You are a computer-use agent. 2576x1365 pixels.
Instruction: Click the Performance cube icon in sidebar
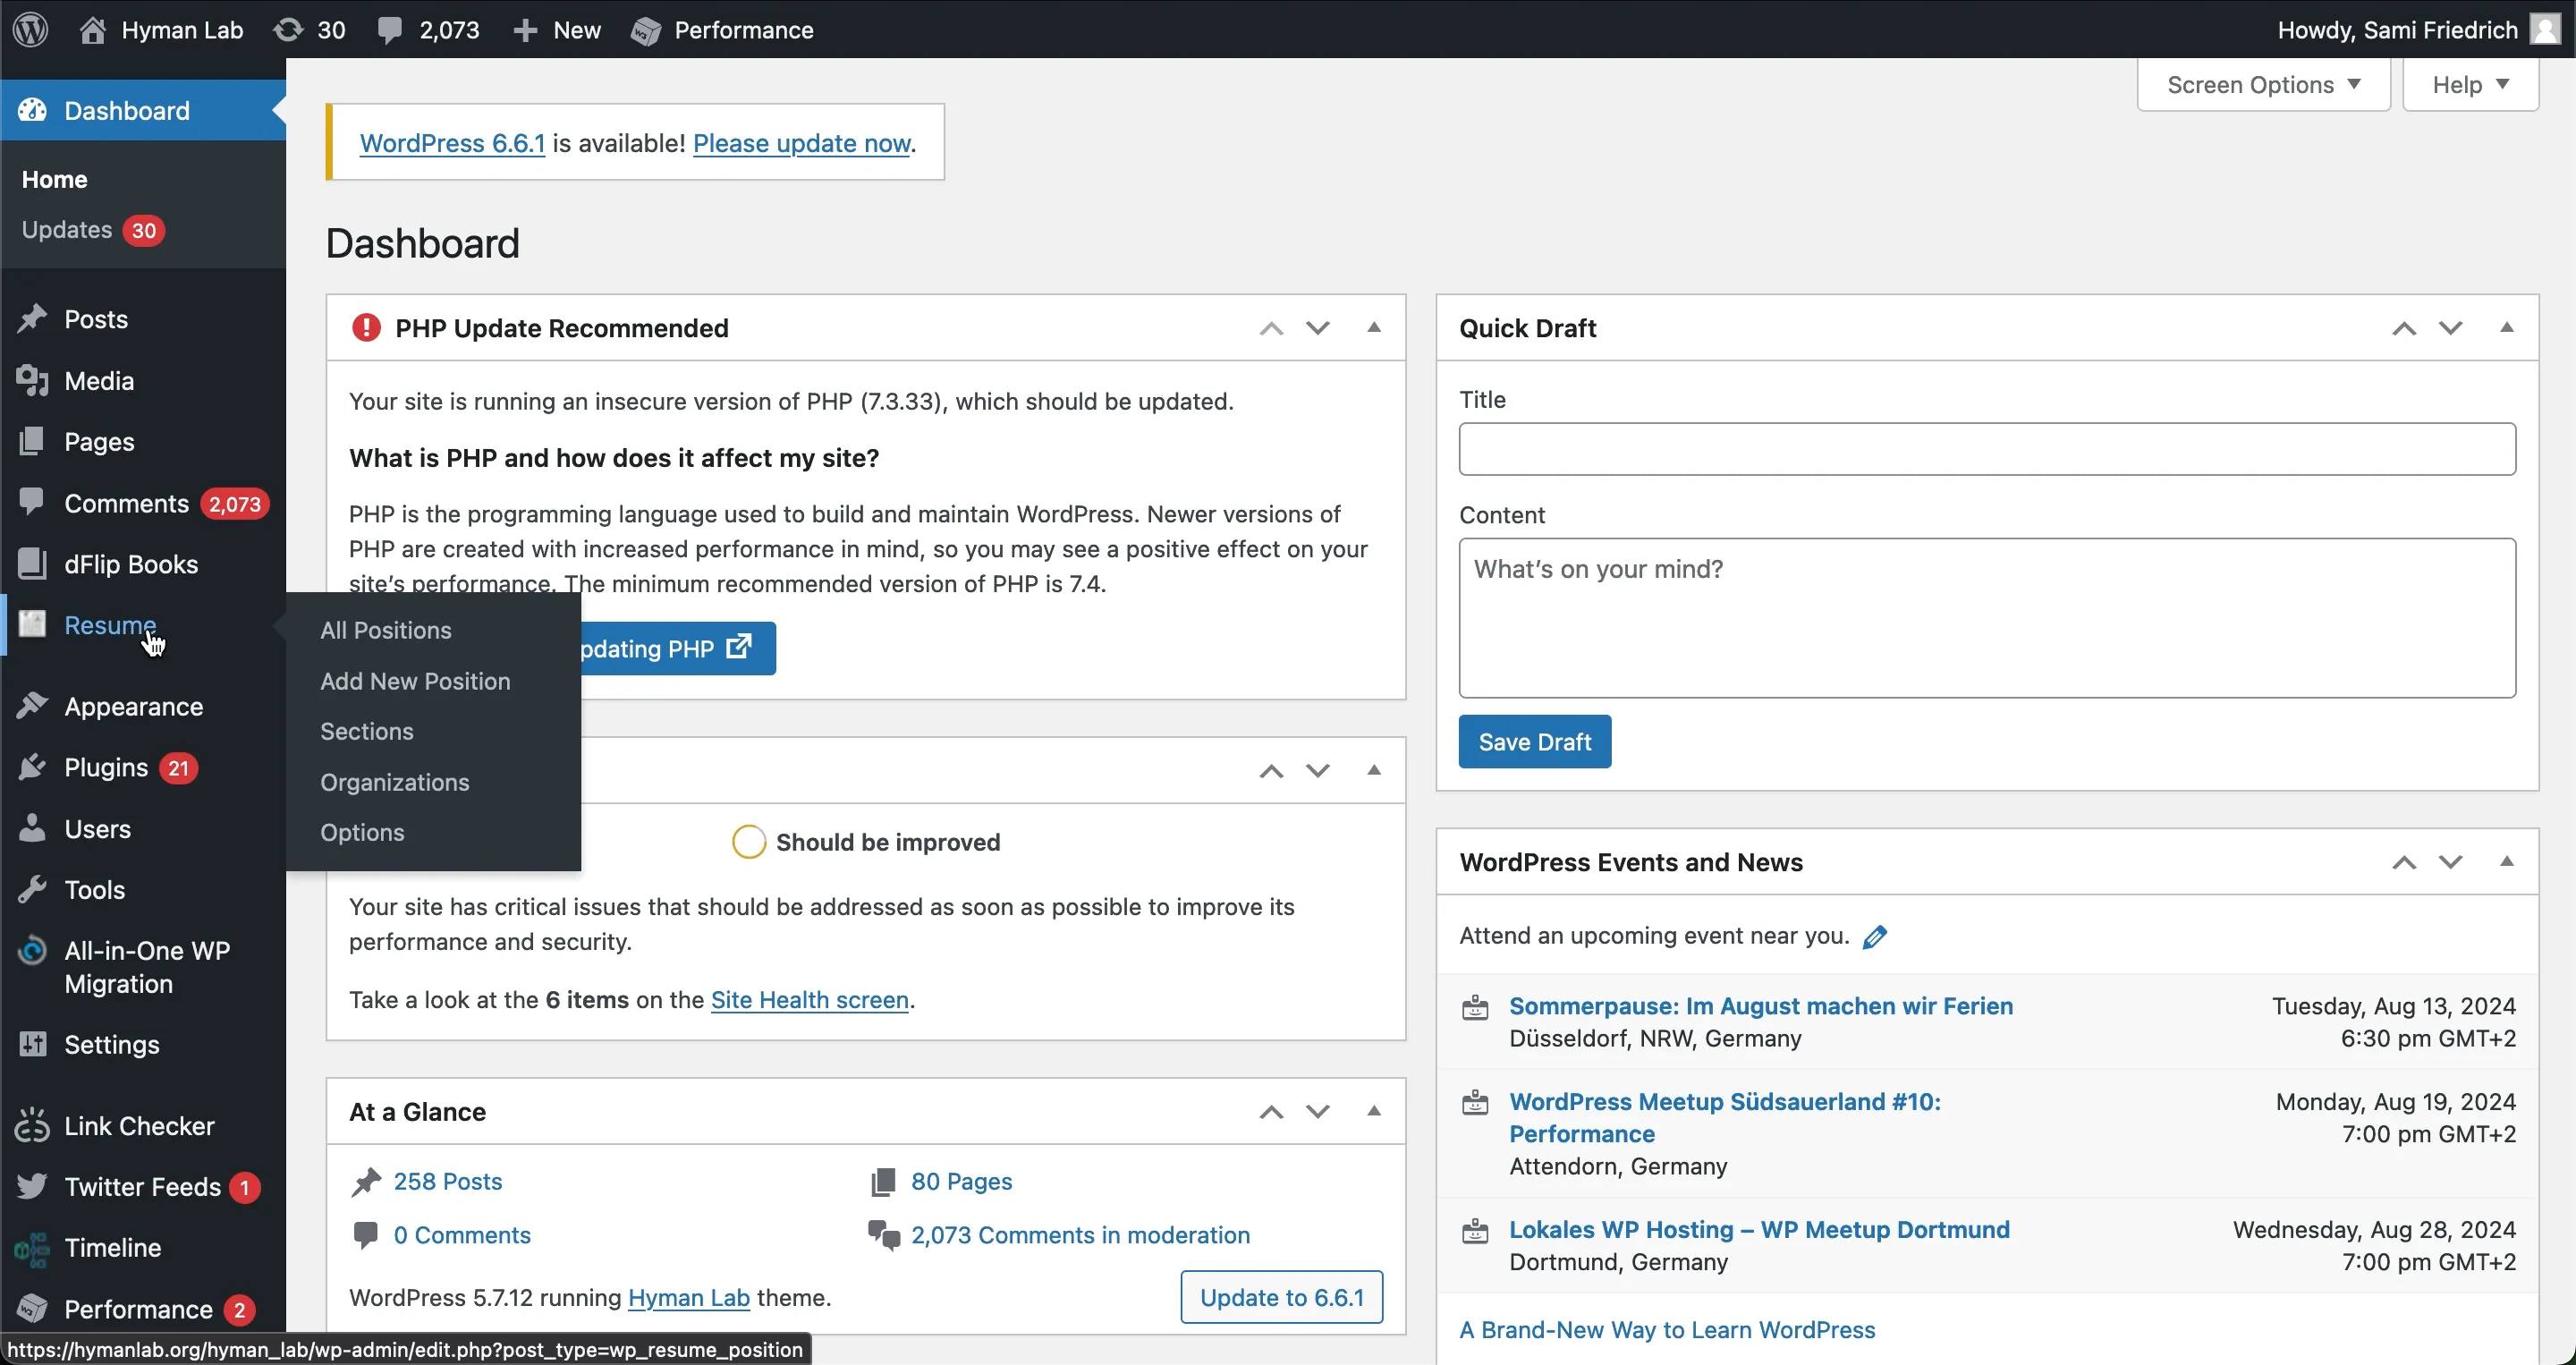[33, 1309]
